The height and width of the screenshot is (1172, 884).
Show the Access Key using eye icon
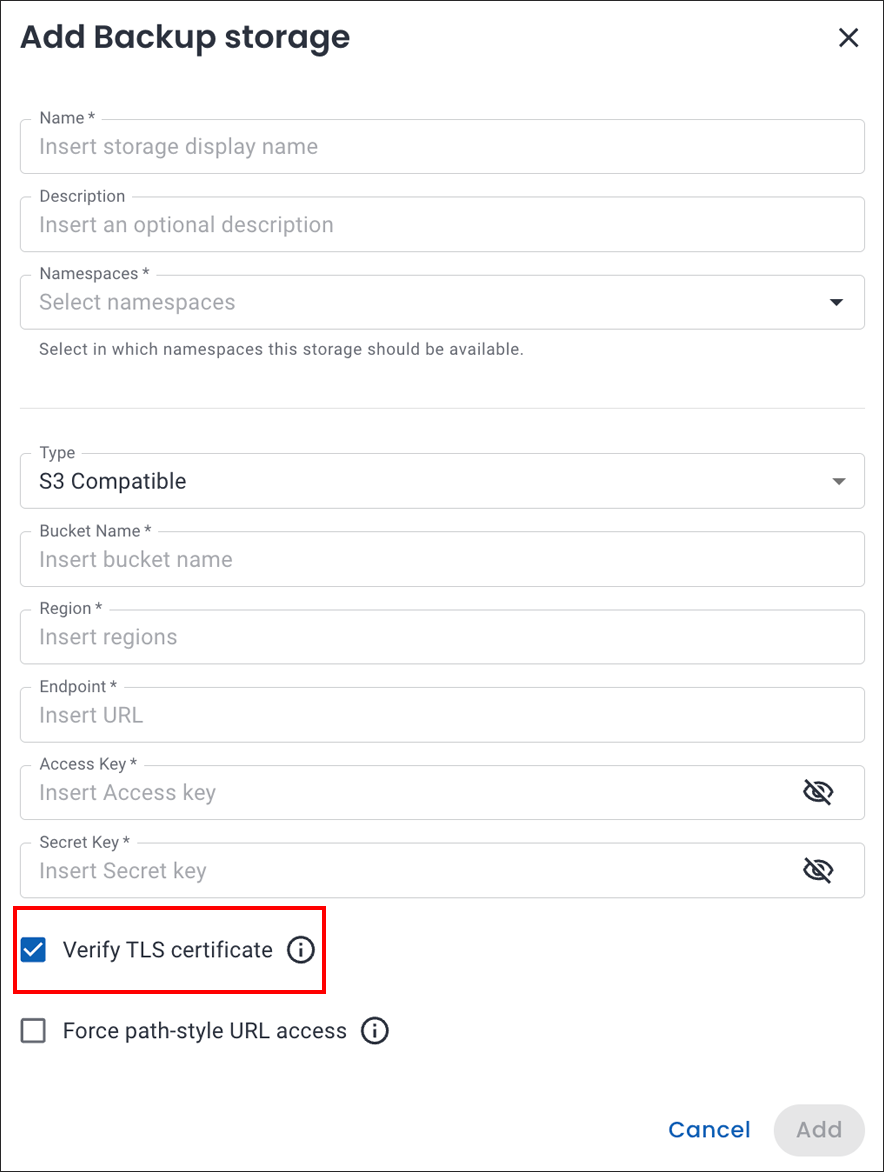[818, 793]
